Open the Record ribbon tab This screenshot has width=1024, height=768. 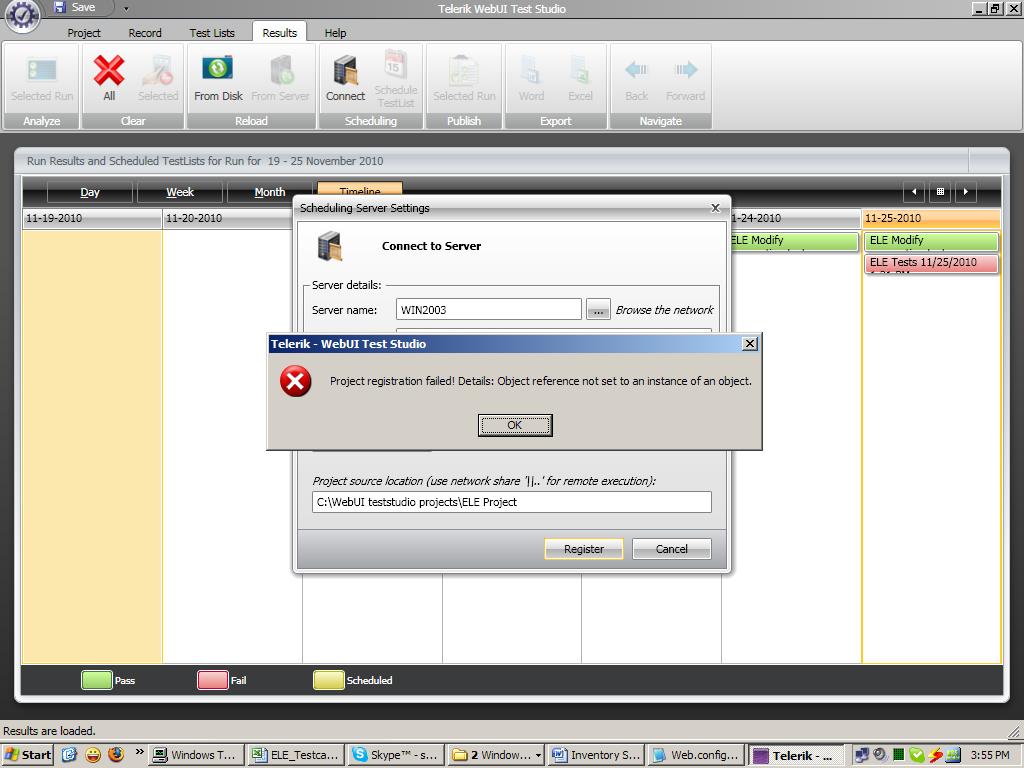pyautogui.click(x=145, y=33)
